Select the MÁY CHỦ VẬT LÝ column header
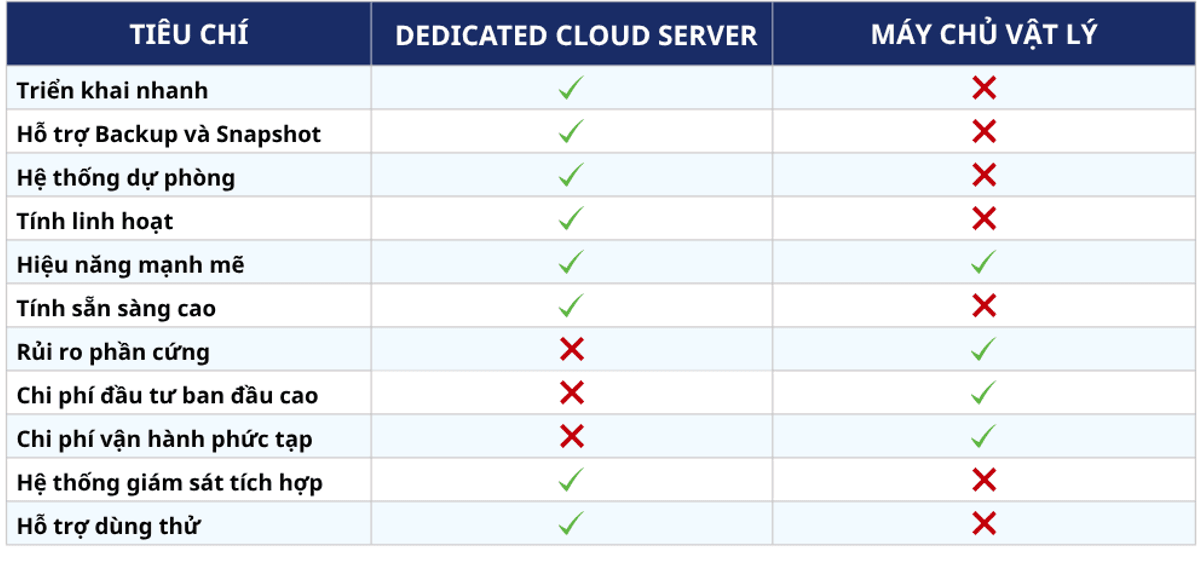Image resolution: width=1200 pixels, height=570 pixels. [x=984, y=35]
